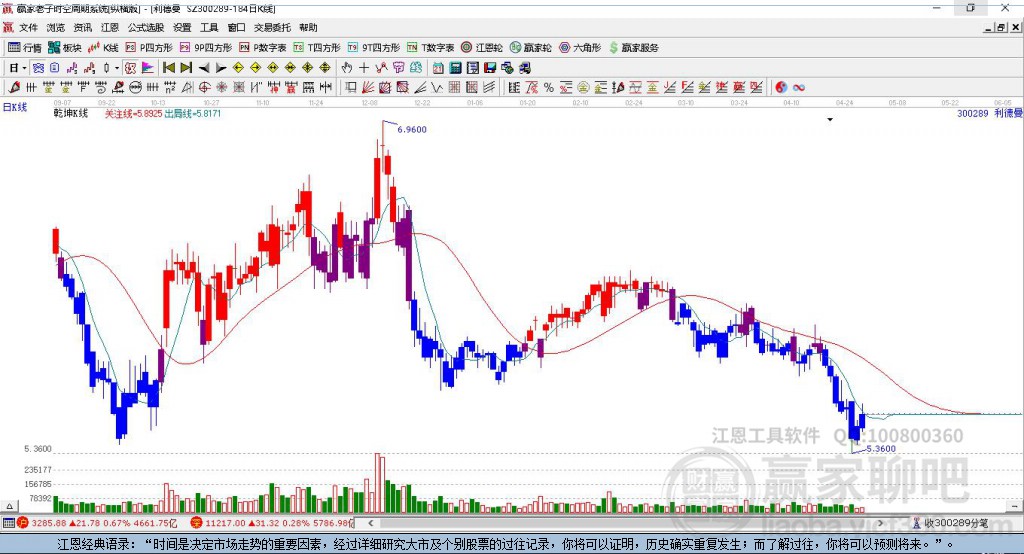Open the 9P四方形 tool
The height and width of the screenshot is (554, 1024).
point(206,48)
